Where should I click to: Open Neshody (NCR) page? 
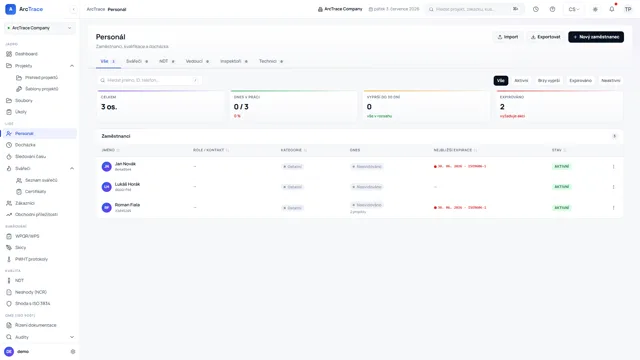click(x=31, y=292)
